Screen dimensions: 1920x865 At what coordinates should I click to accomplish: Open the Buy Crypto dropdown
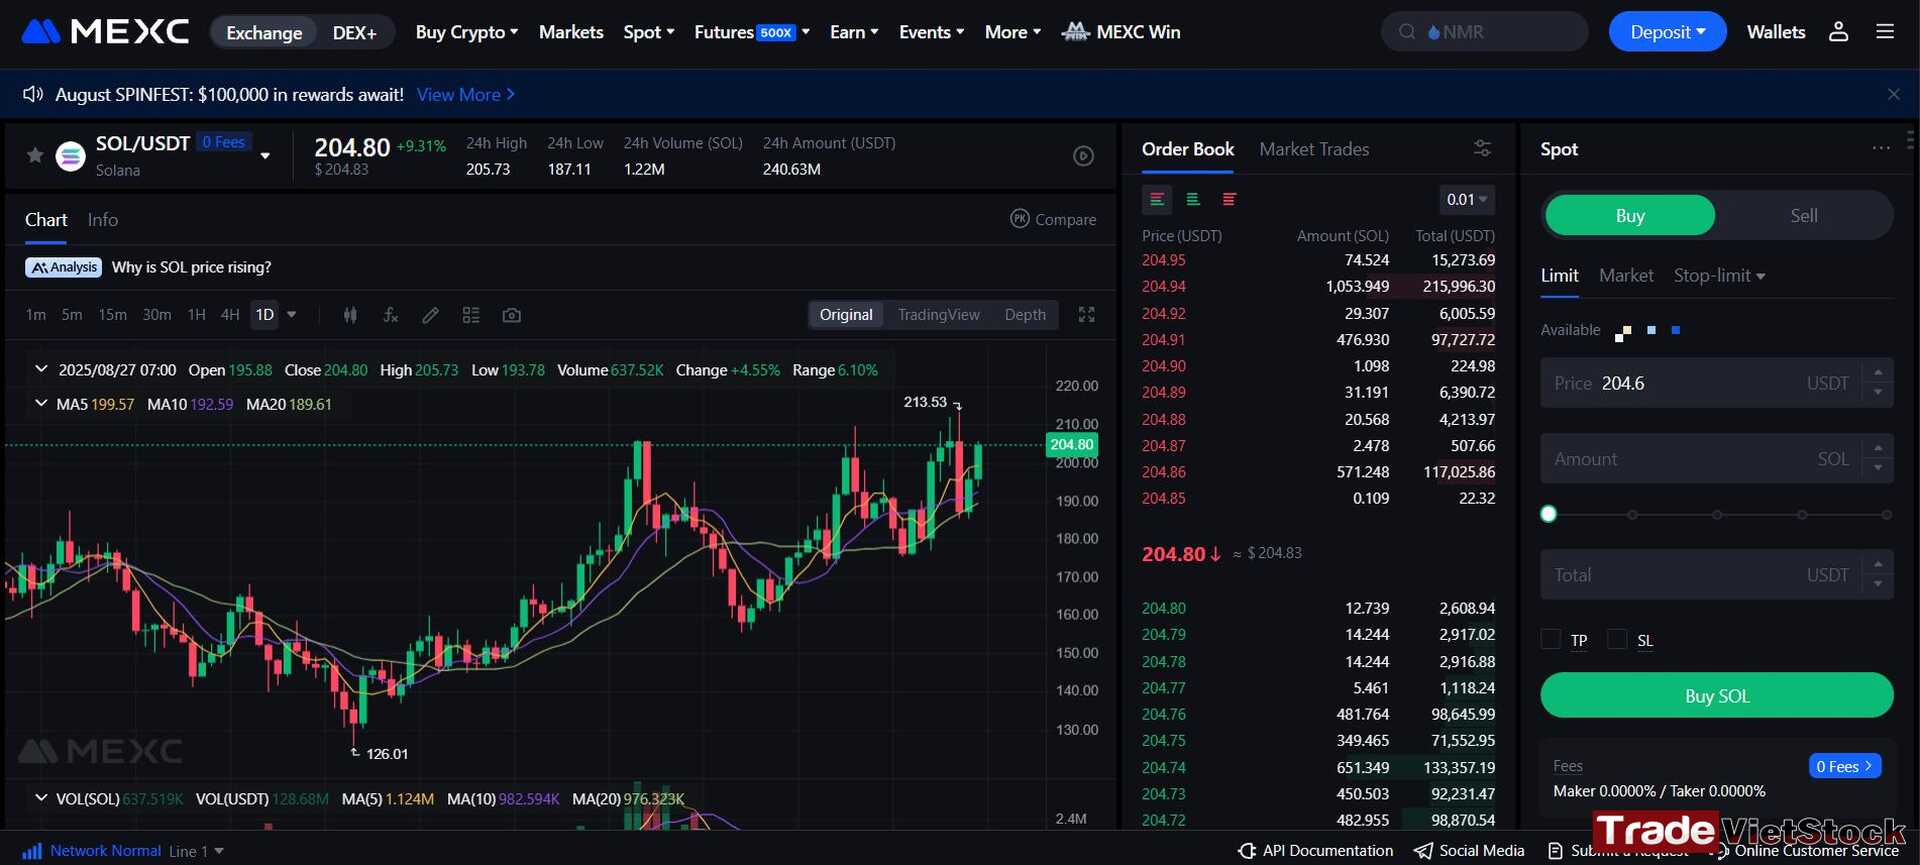pos(467,32)
